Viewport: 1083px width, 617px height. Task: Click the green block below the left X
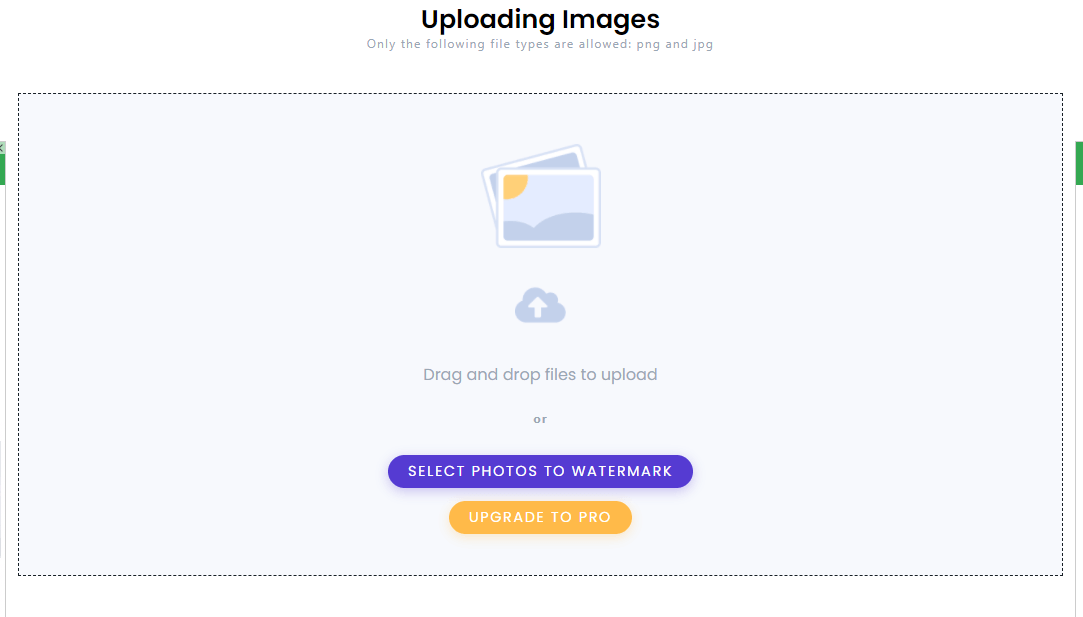tap(2, 170)
